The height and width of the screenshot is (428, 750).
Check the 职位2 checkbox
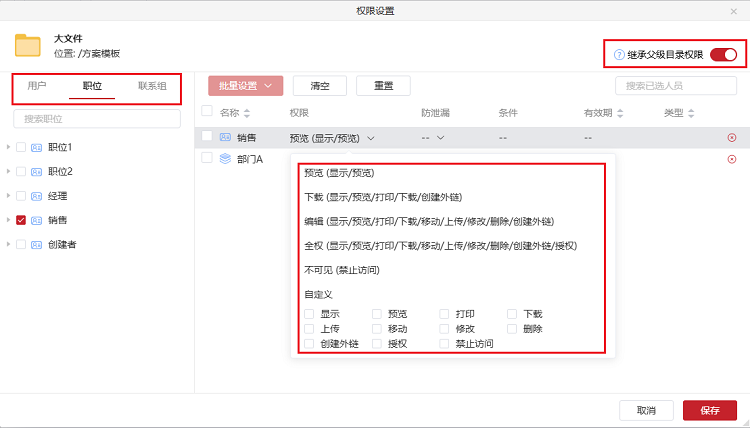click(21, 172)
